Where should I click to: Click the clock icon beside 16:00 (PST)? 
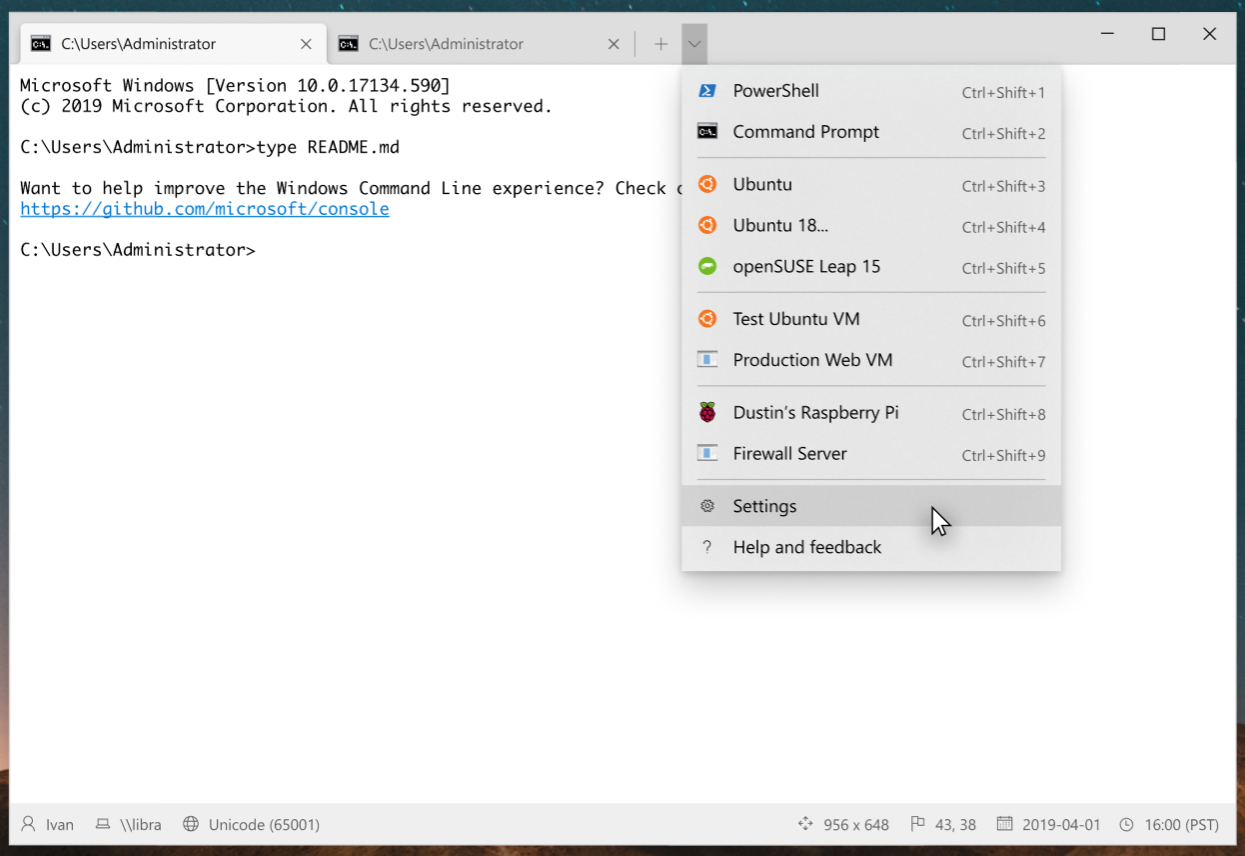[x=1127, y=824]
